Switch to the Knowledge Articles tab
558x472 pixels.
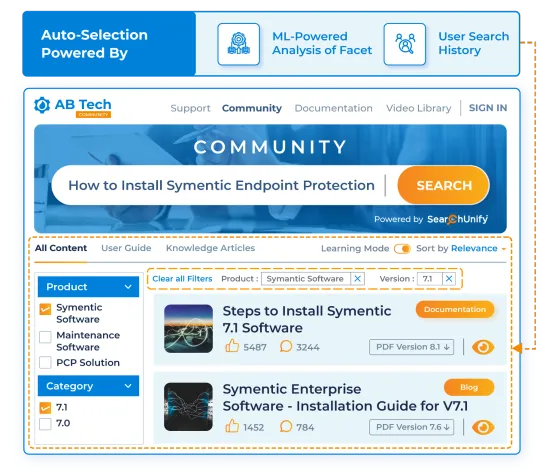[210, 248]
